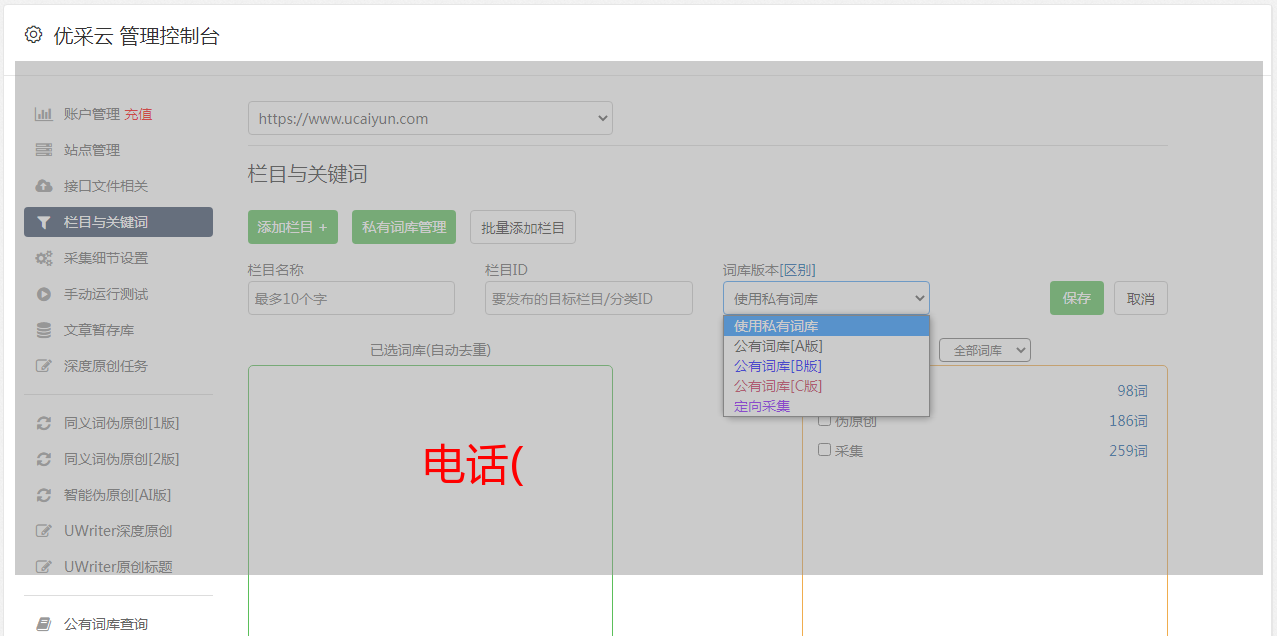Click the refresh icon for 同义词伪原创[2版]
This screenshot has width=1277, height=636.
click(x=43, y=459)
